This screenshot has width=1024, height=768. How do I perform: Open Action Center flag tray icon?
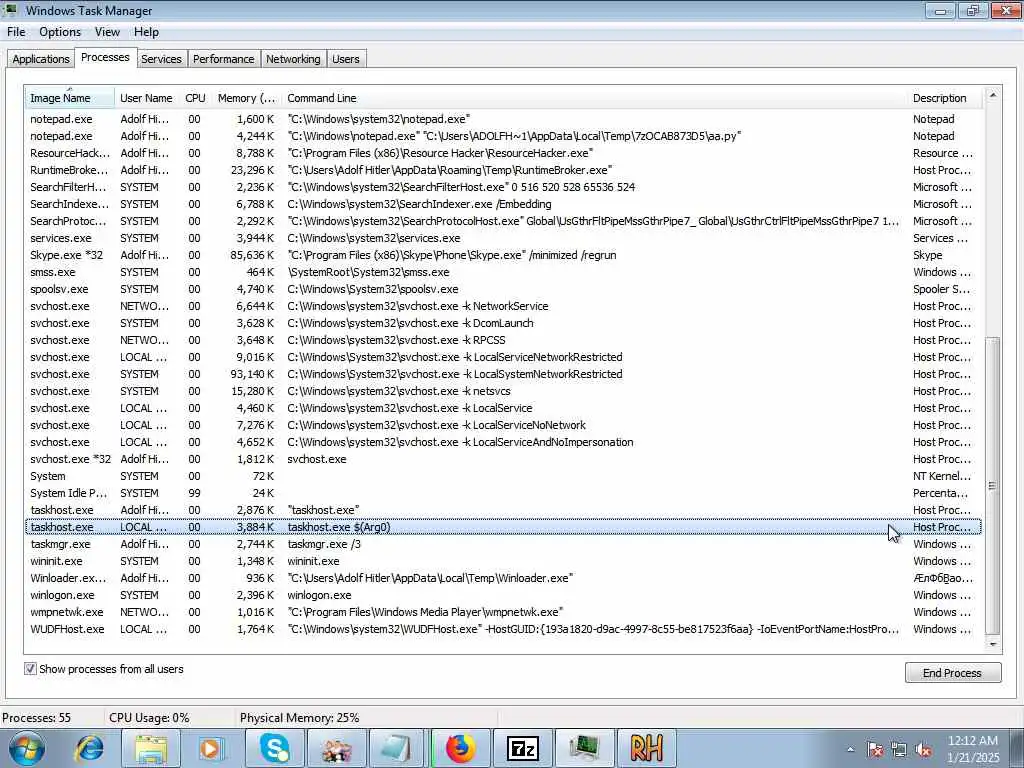(875, 750)
